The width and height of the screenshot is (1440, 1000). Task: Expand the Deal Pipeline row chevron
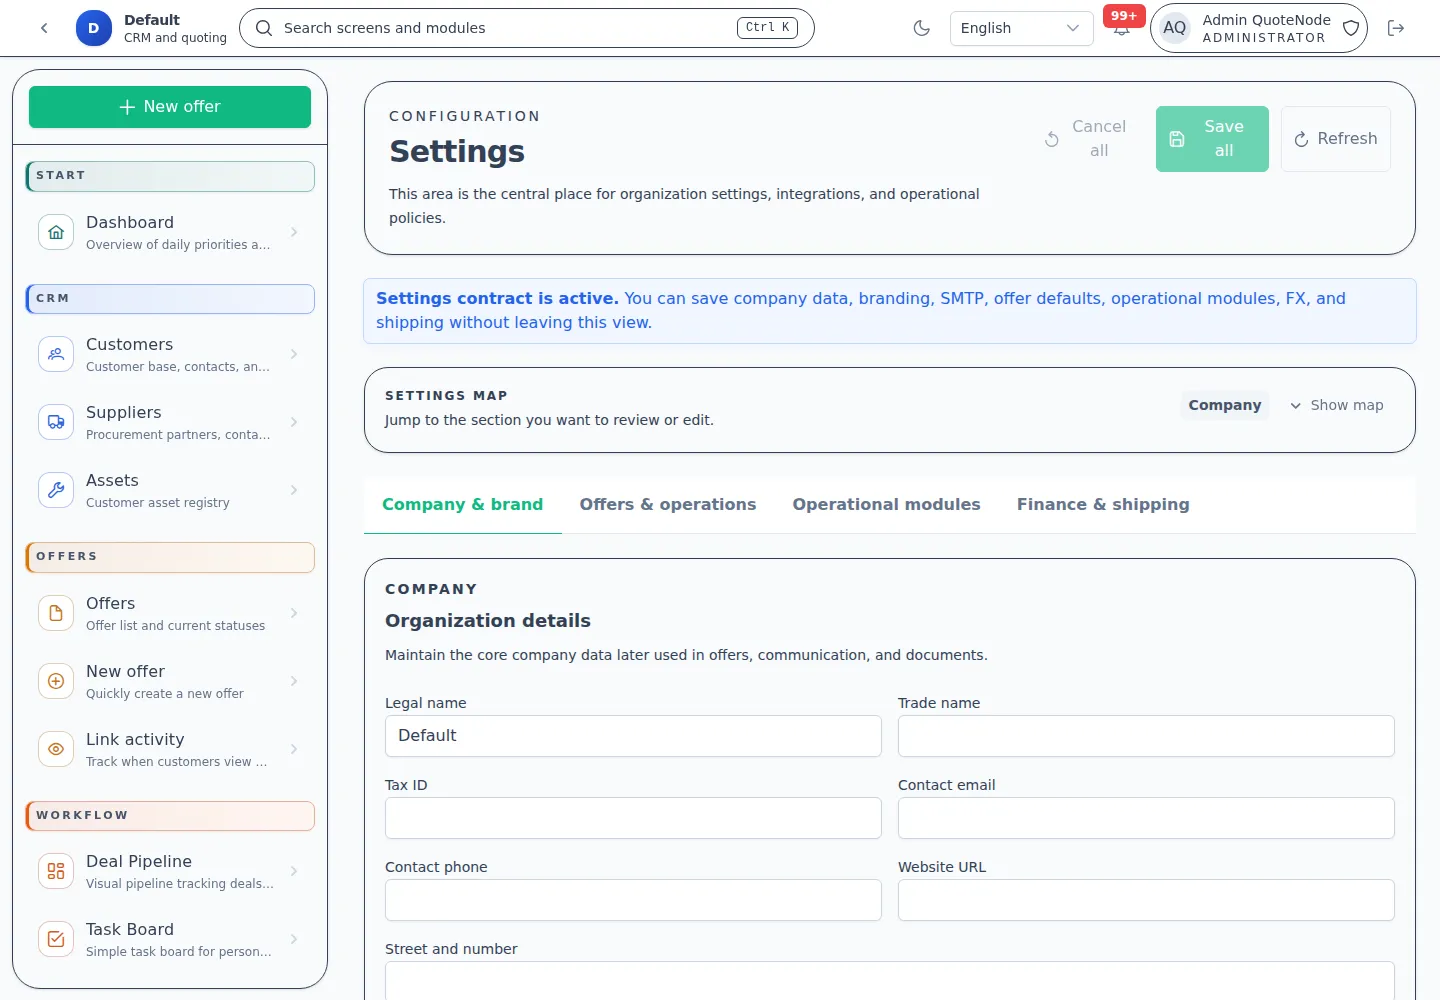coord(294,871)
